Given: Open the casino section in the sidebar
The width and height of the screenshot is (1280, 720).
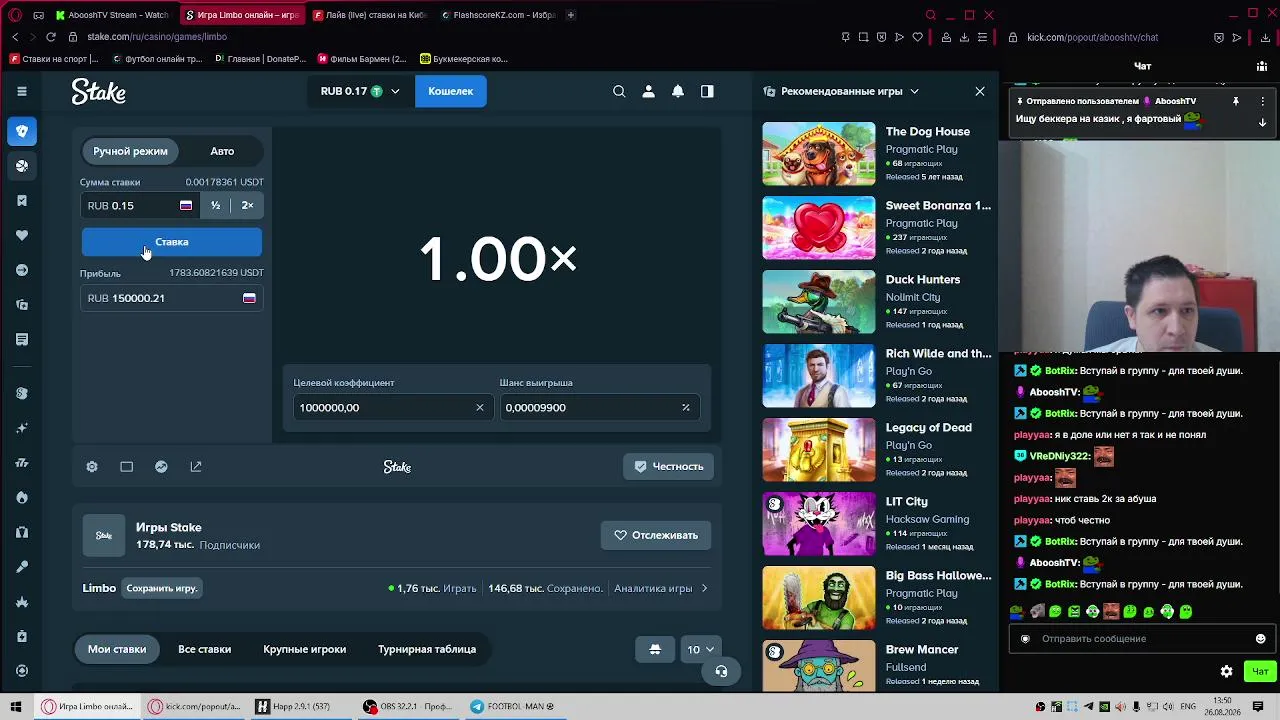Looking at the screenshot, I should click(x=22, y=131).
